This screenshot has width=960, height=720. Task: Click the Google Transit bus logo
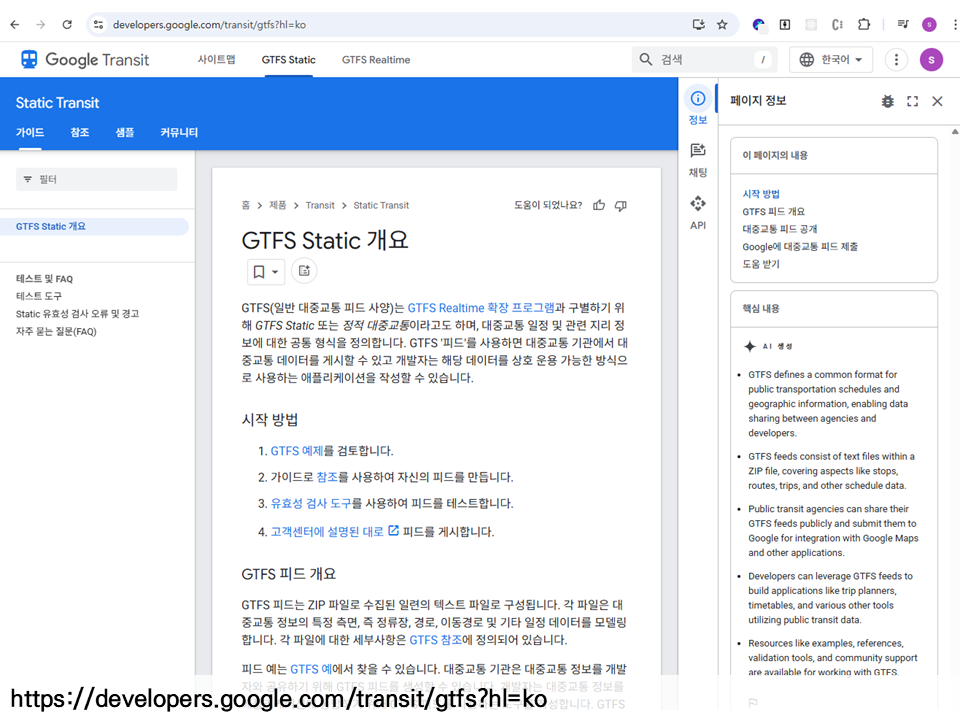29,59
